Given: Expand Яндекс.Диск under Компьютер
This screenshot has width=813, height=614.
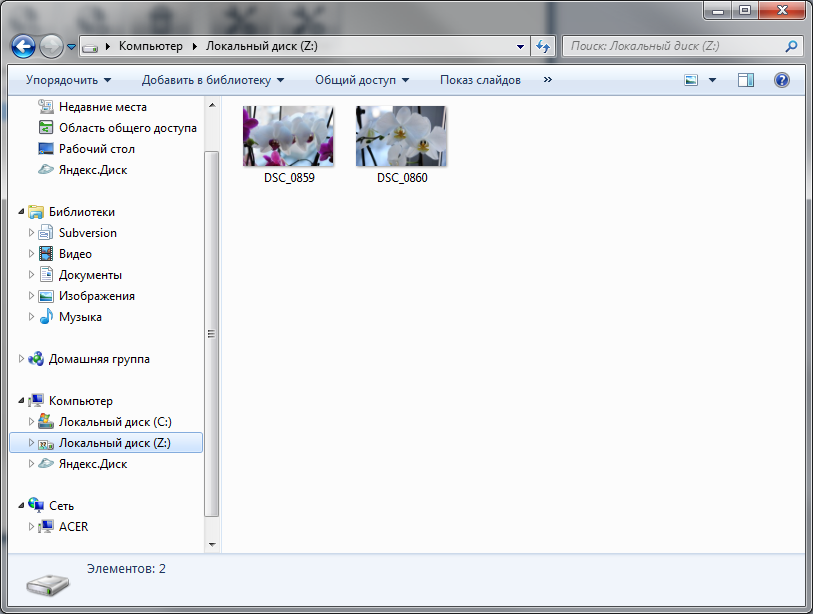Looking at the screenshot, I should pyautogui.click(x=31, y=464).
